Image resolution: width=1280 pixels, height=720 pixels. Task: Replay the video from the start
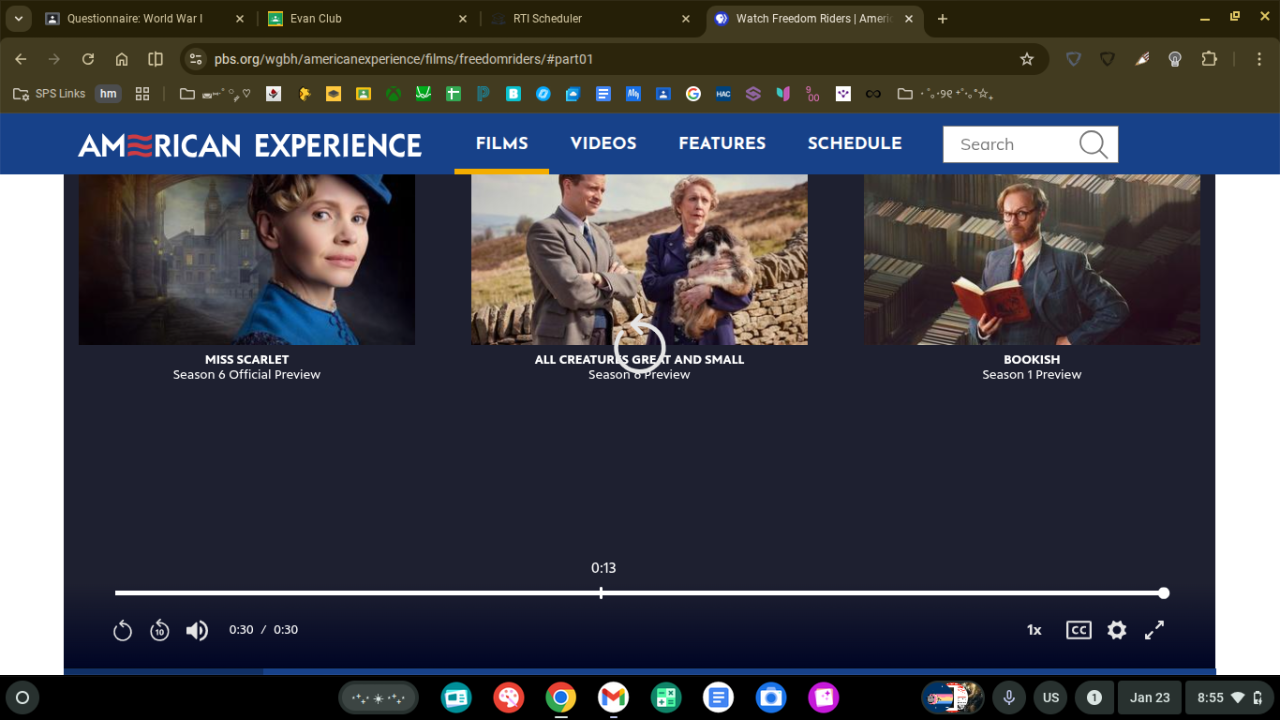tap(122, 630)
